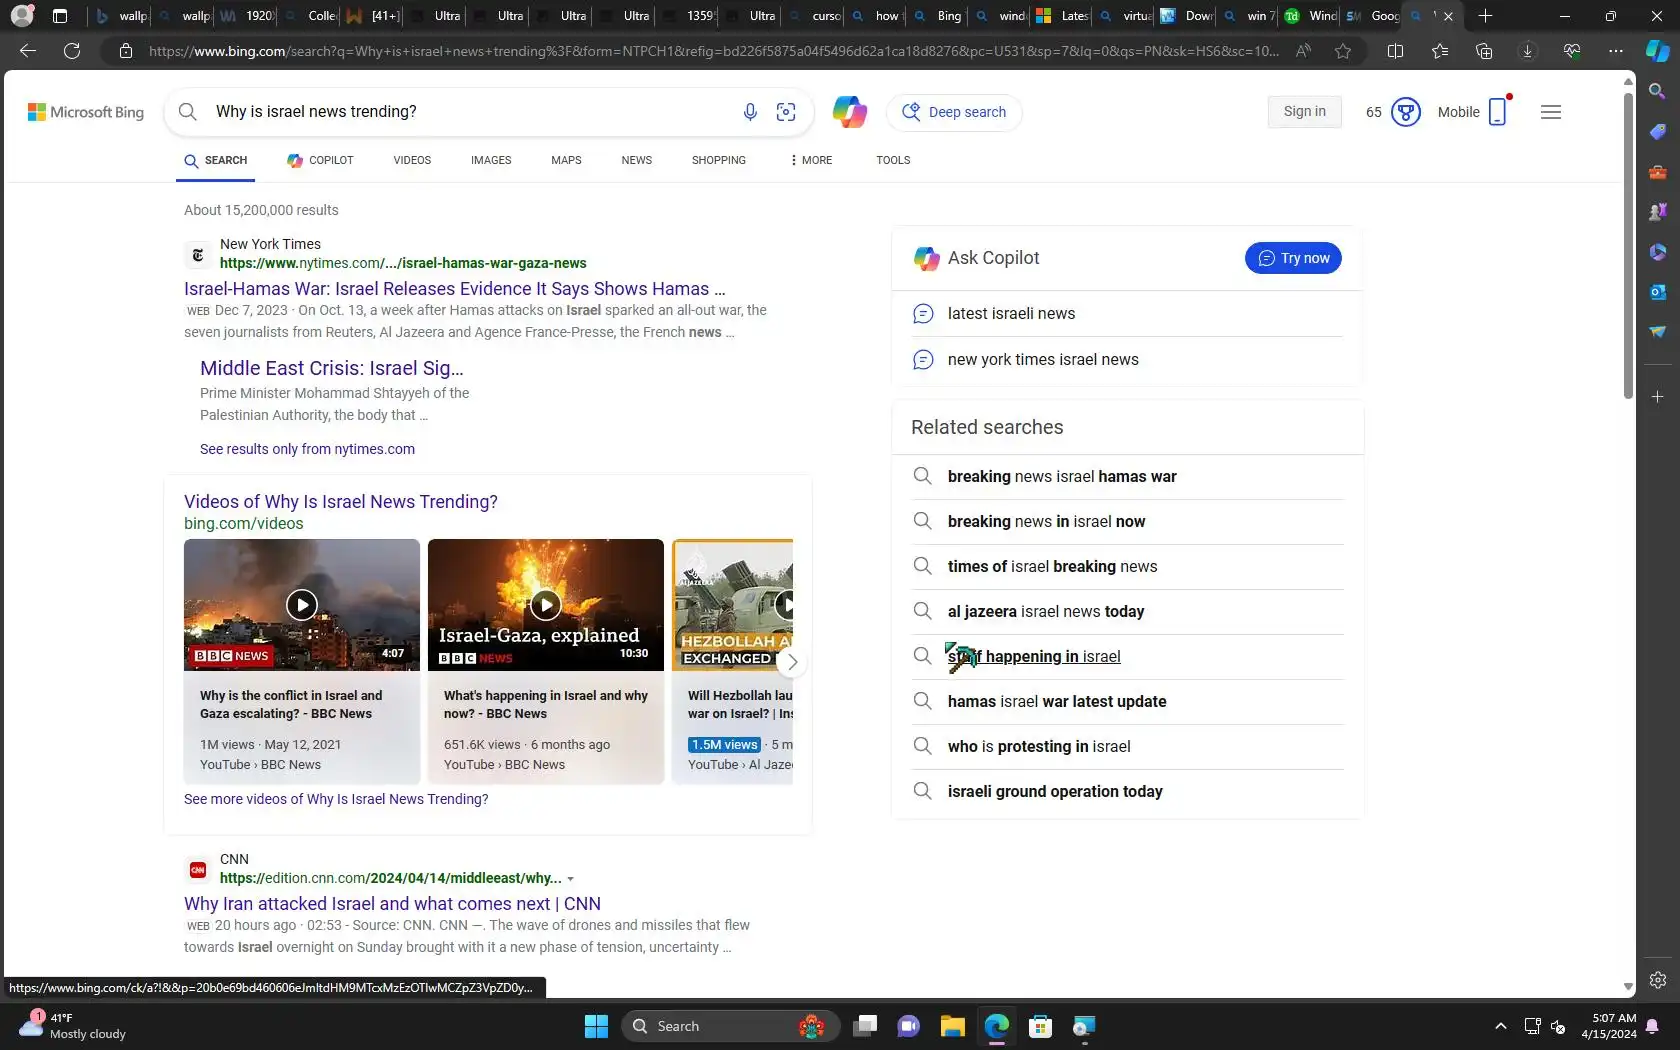Open the Favorites list icon in the toolbar
Screen dimensions: 1680x1050
[1439, 51]
